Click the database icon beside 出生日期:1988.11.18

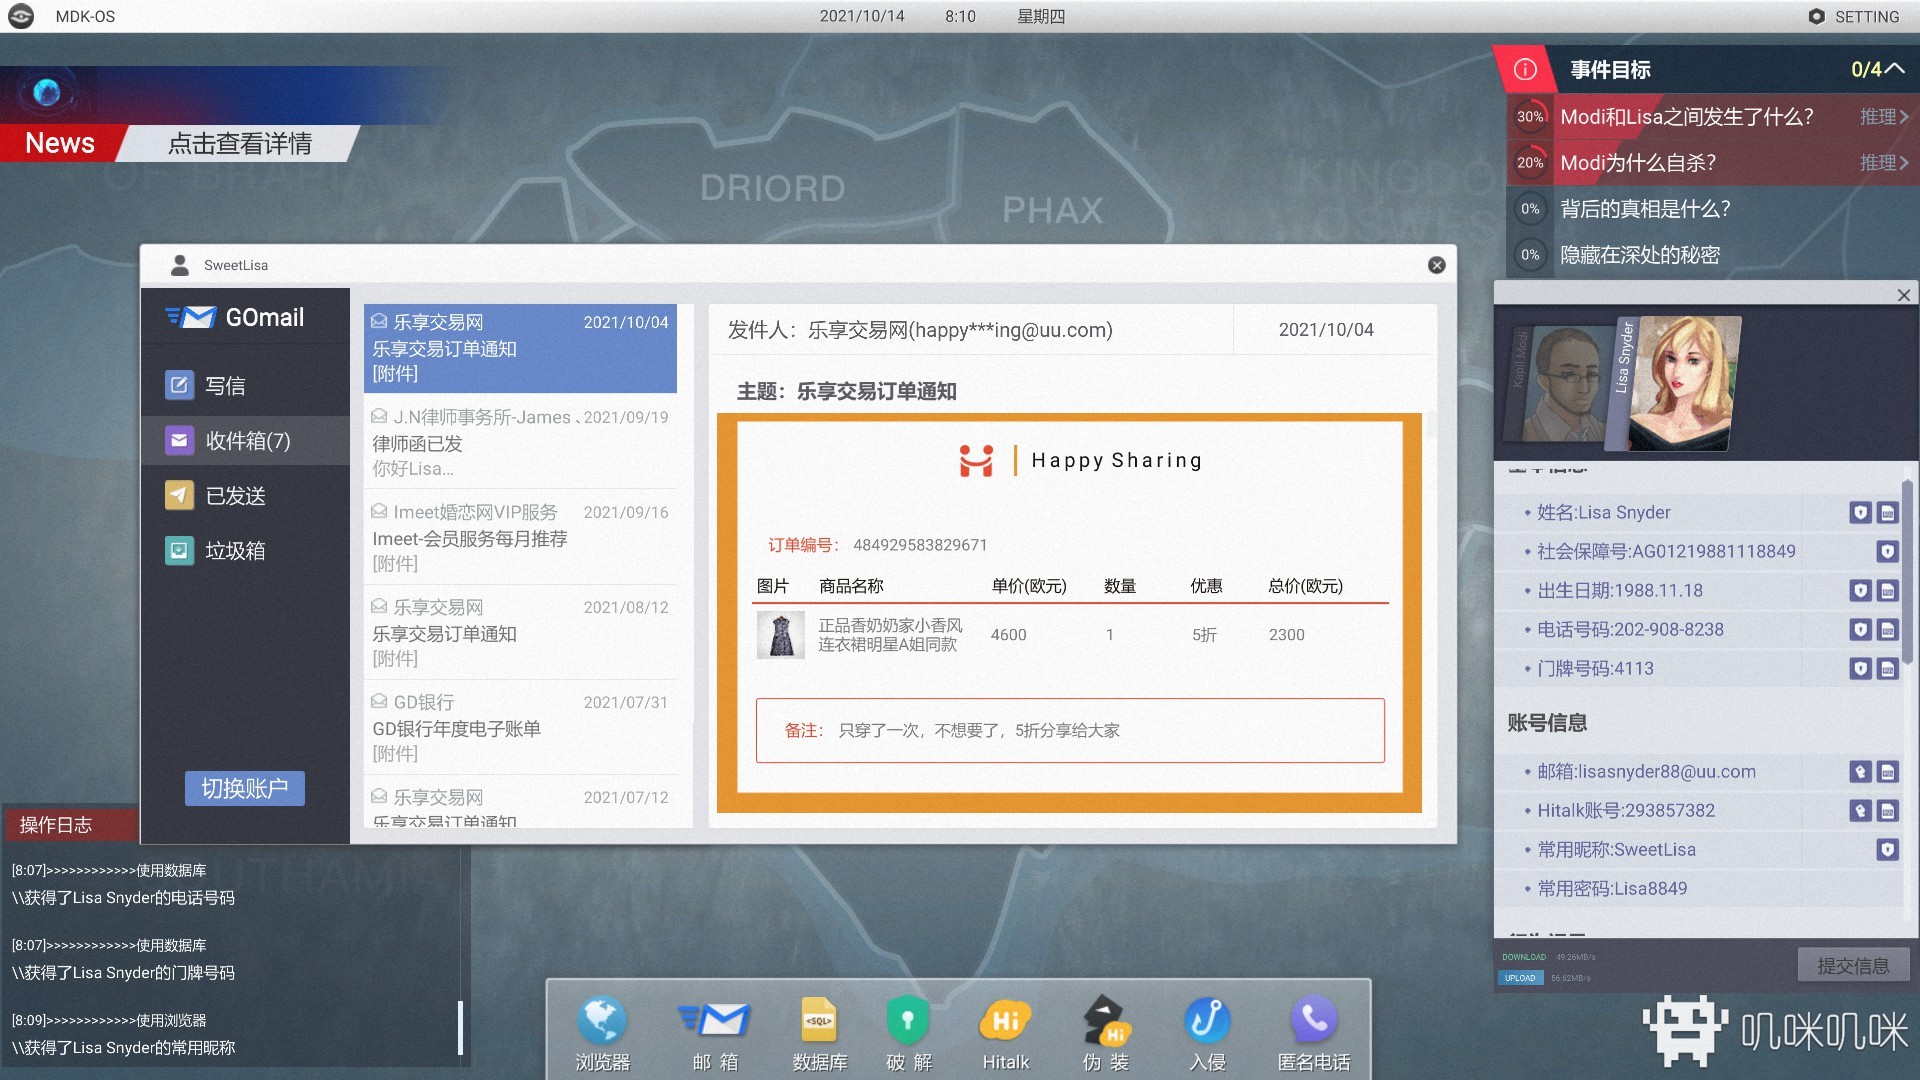[x=1887, y=591]
